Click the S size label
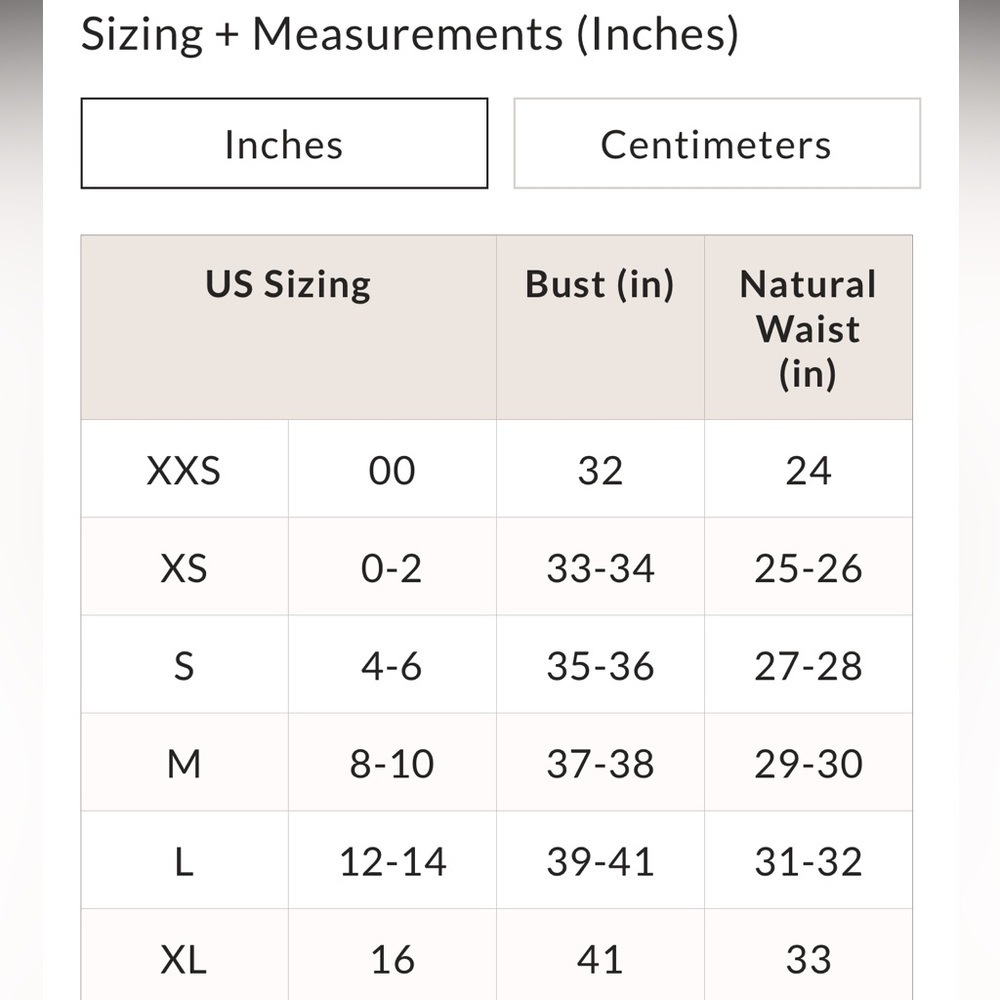Viewport: 1000px width, 1000px height. coord(184,666)
